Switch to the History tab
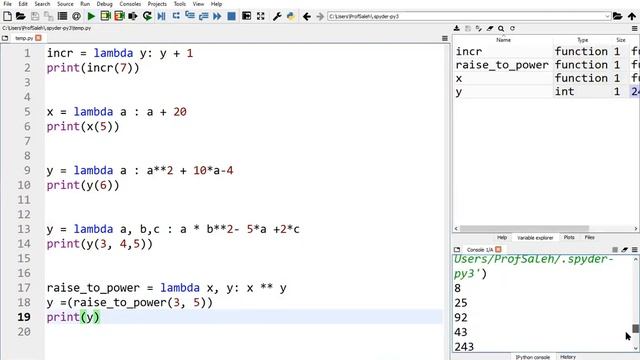Image resolution: width=640 pixels, height=360 pixels. click(568, 357)
